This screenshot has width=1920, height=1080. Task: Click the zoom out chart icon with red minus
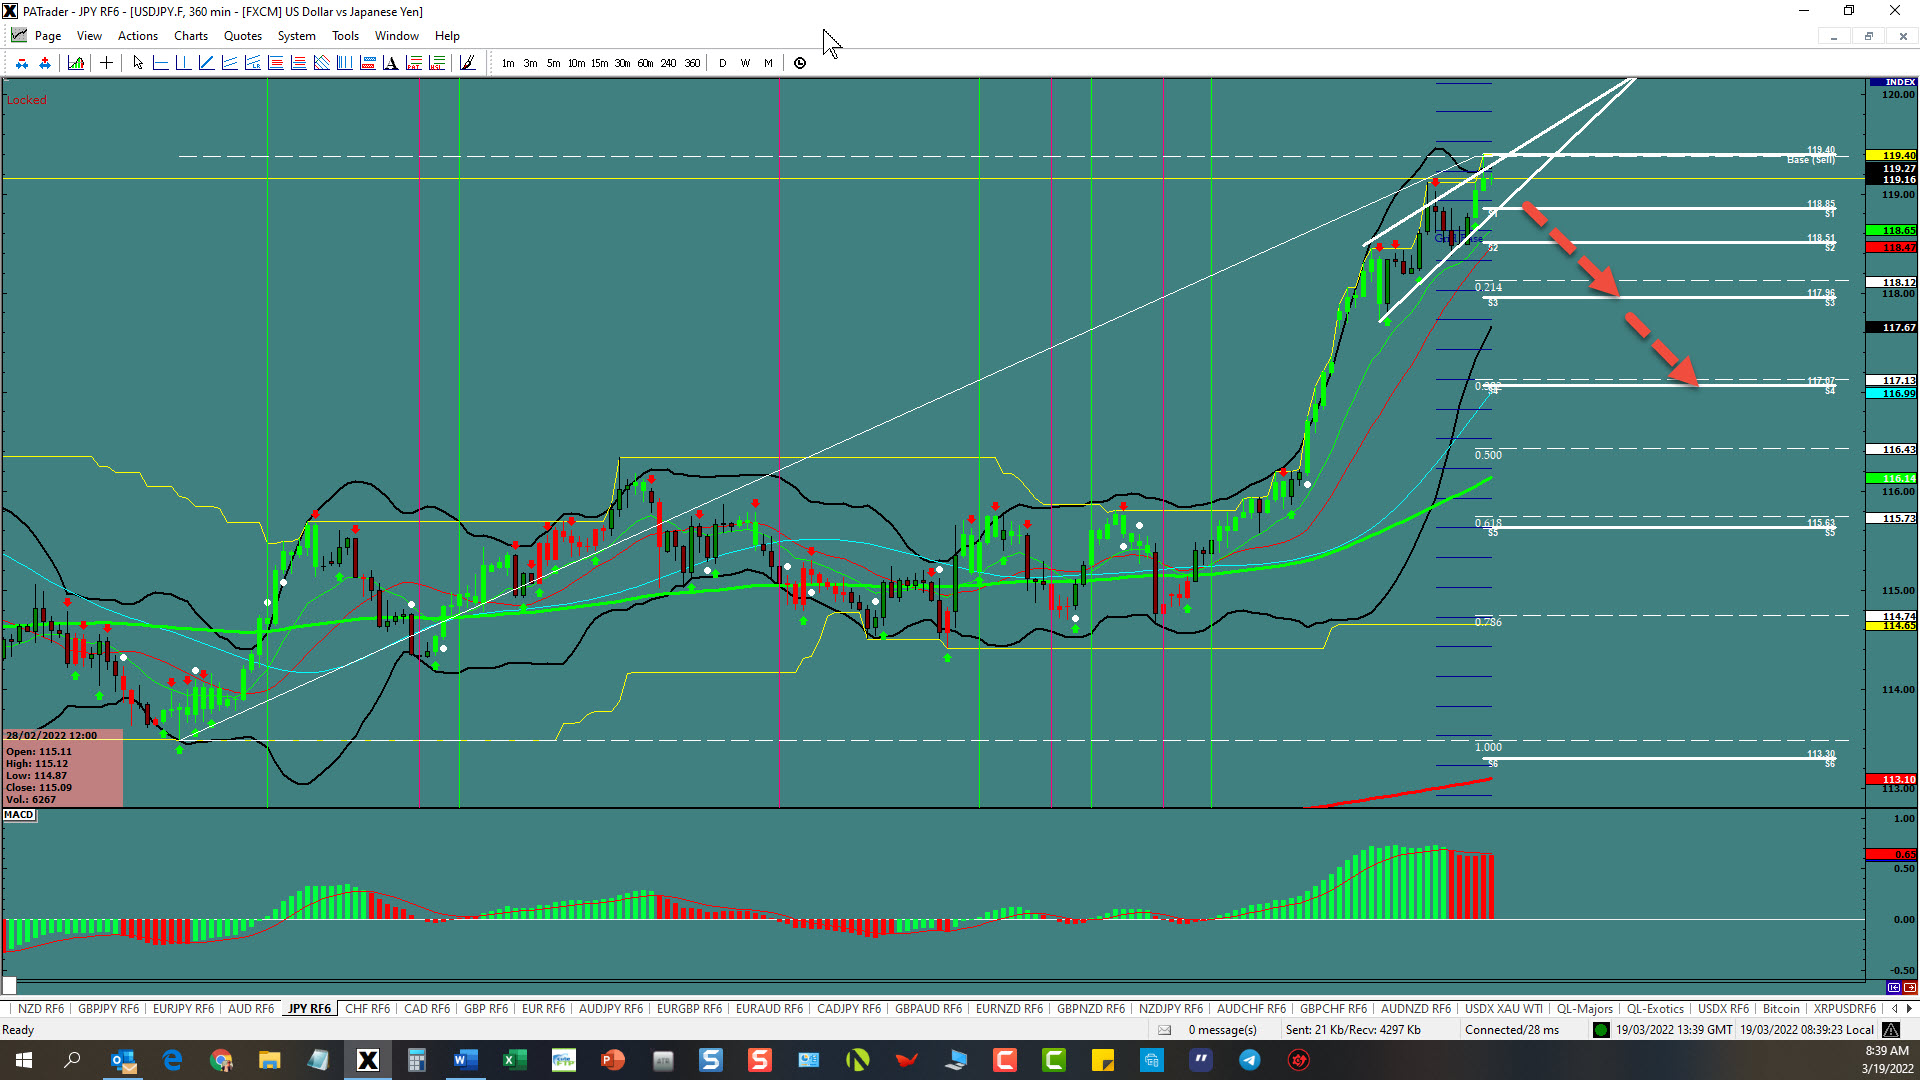(22, 63)
